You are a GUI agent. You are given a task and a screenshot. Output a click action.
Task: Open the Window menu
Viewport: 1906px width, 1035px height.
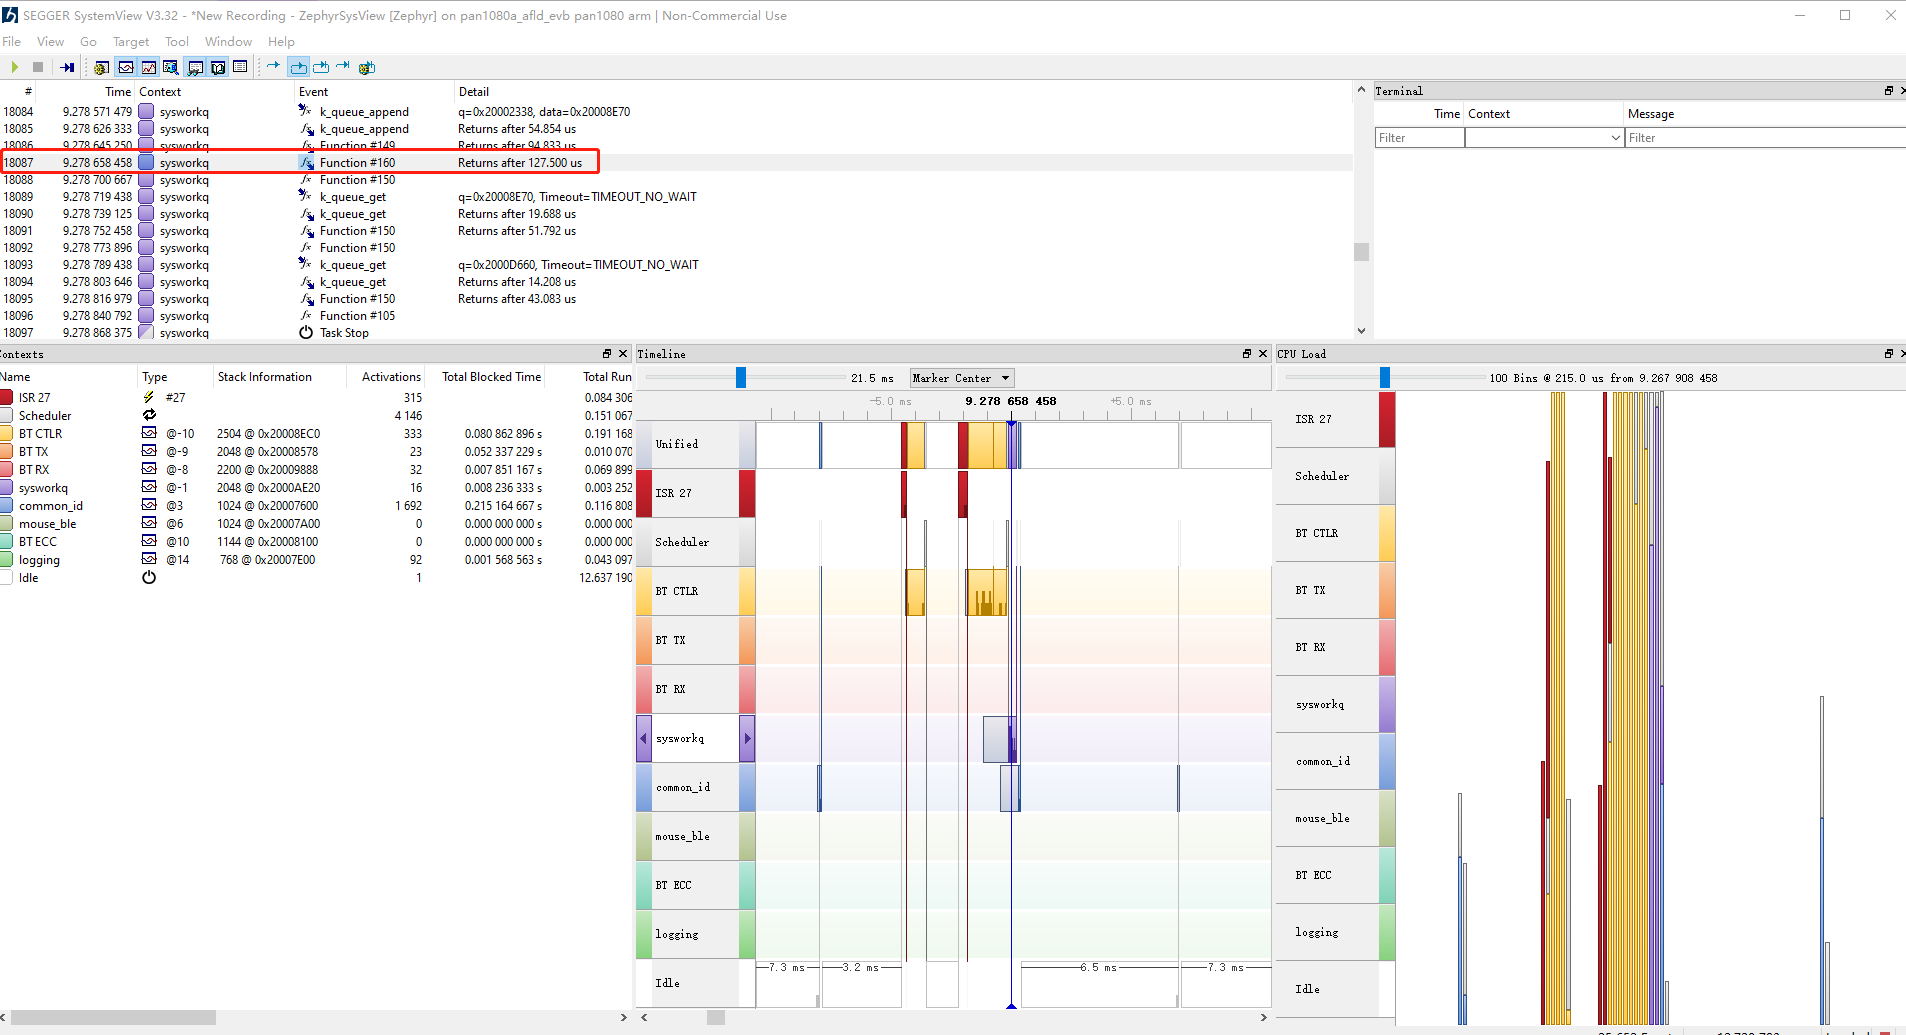tap(228, 41)
